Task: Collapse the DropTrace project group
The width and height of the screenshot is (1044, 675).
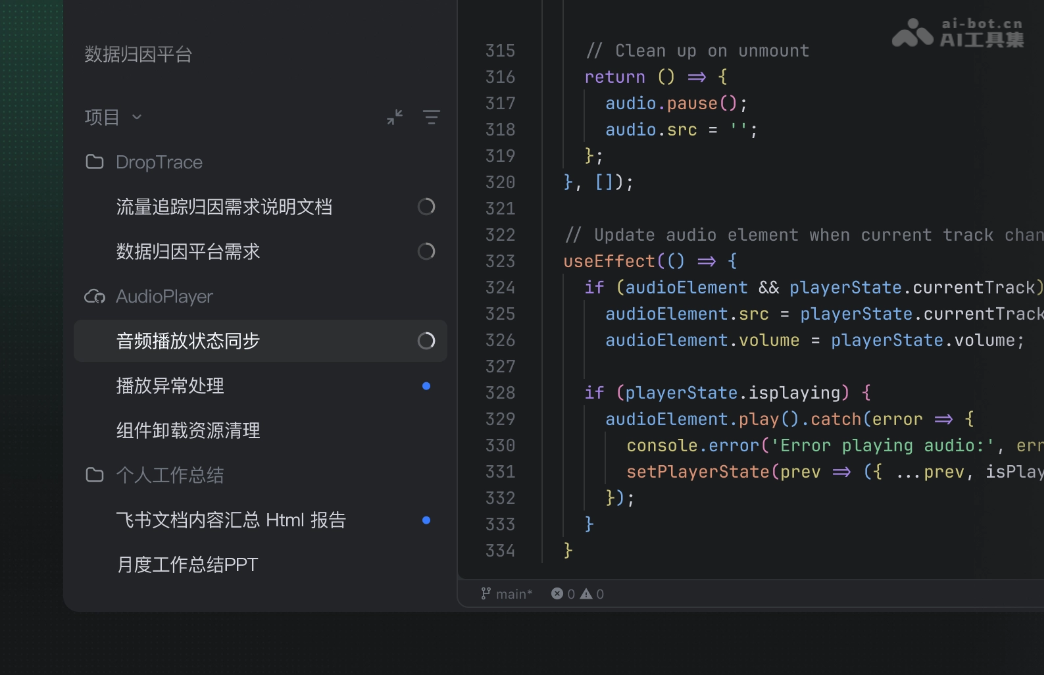Action: (159, 162)
